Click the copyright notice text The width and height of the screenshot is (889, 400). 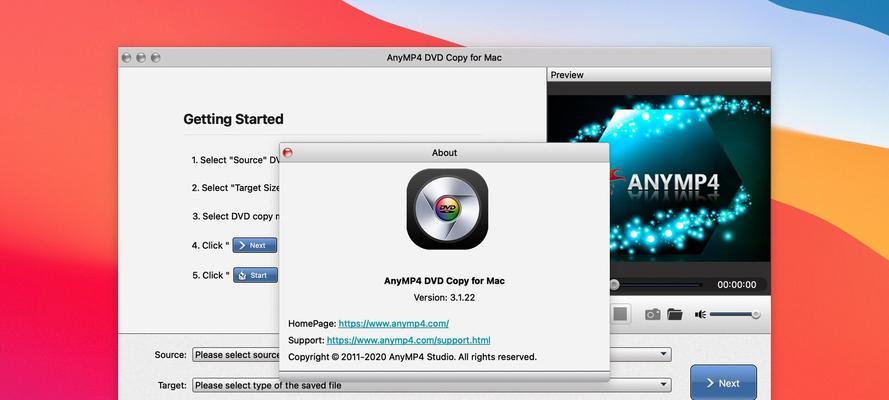(x=412, y=357)
